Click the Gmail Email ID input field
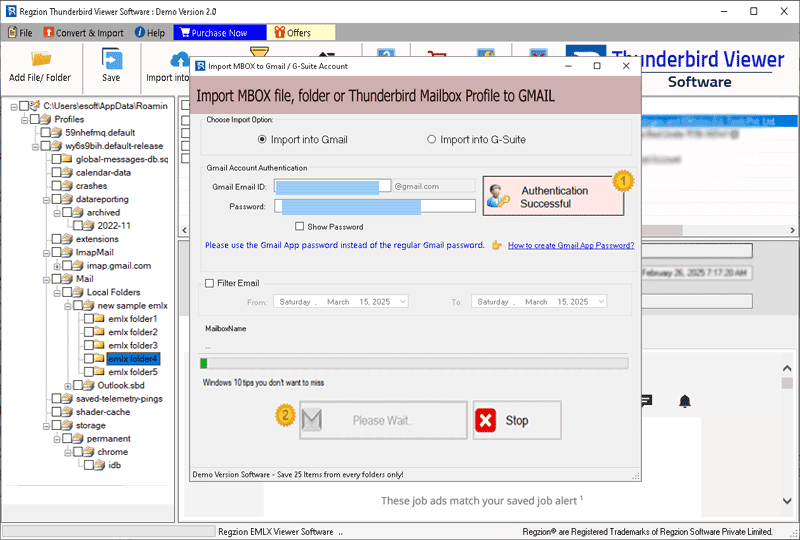The image size is (800, 540). click(x=333, y=186)
